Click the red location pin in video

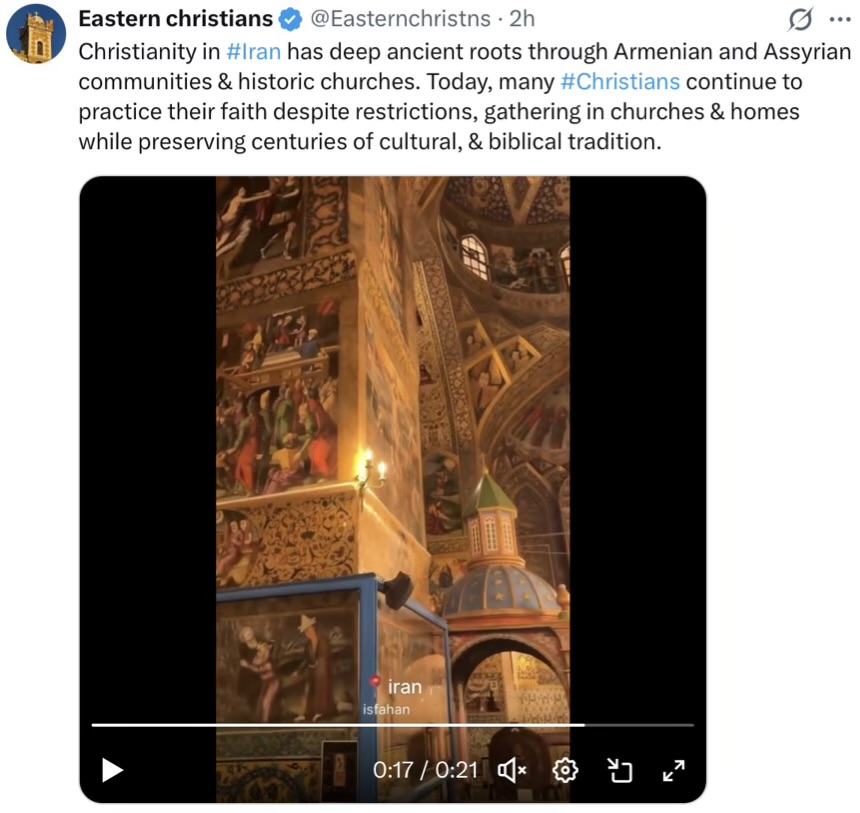click(x=375, y=682)
